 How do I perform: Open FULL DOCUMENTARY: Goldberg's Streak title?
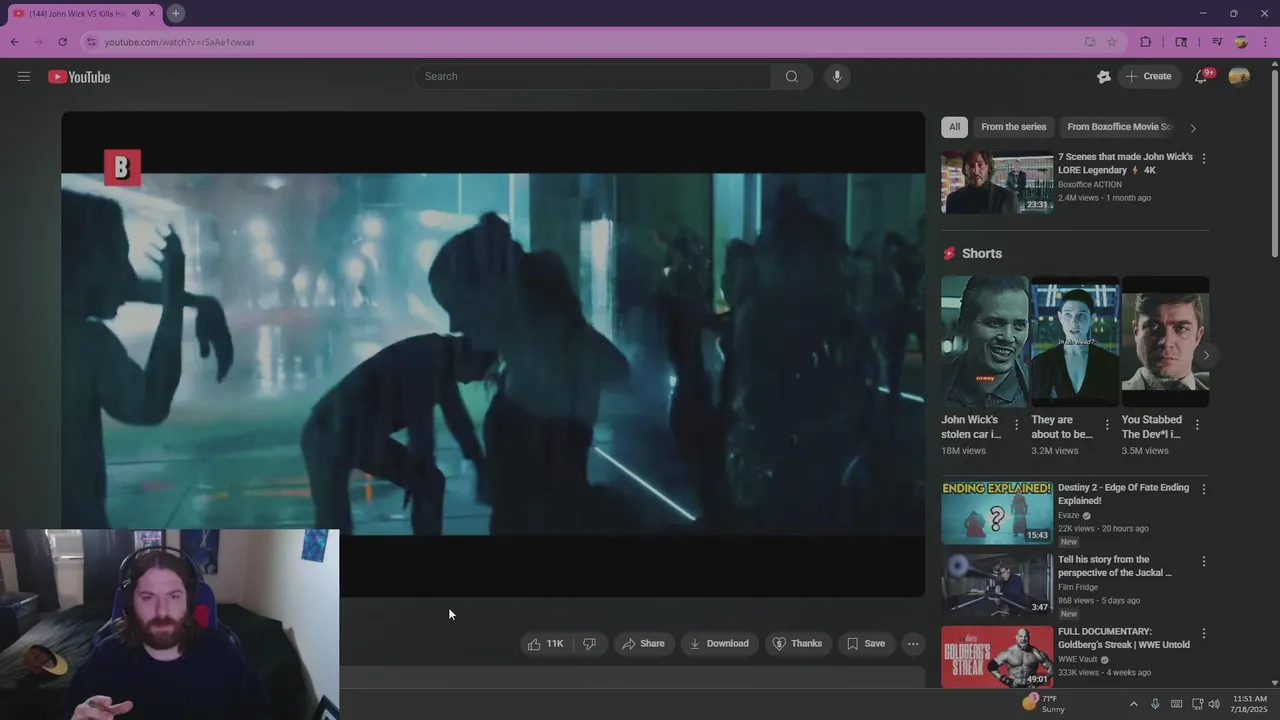(1124, 638)
